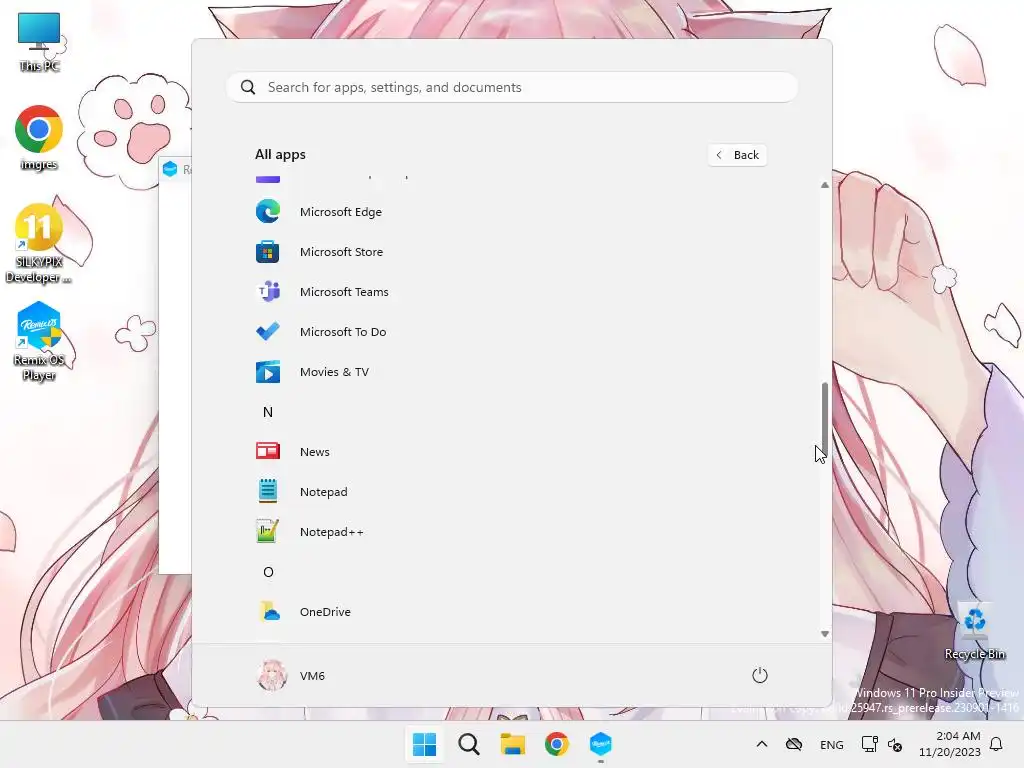
Task: Click OneDrive sync-off tray icon
Action: click(x=793, y=744)
